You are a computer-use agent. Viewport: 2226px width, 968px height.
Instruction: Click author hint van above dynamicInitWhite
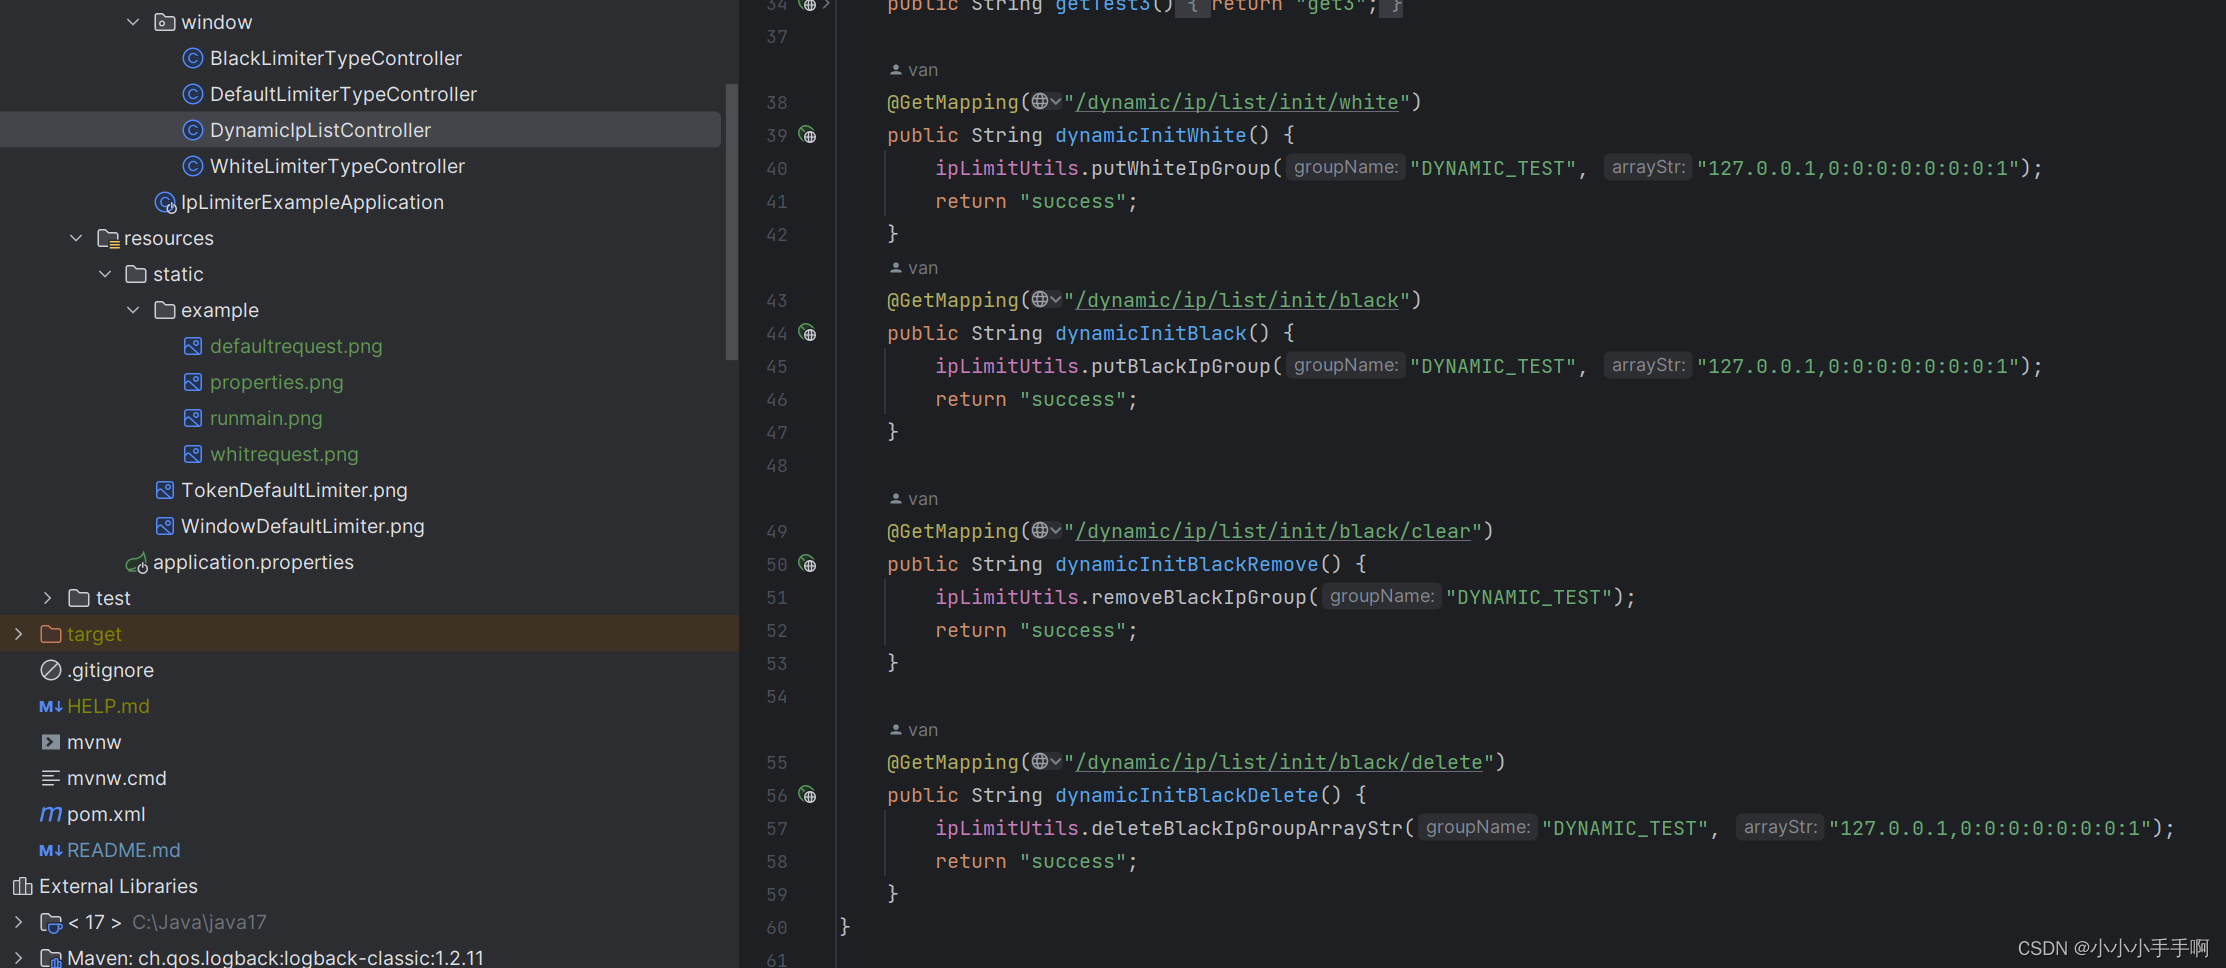pos(914,70)
